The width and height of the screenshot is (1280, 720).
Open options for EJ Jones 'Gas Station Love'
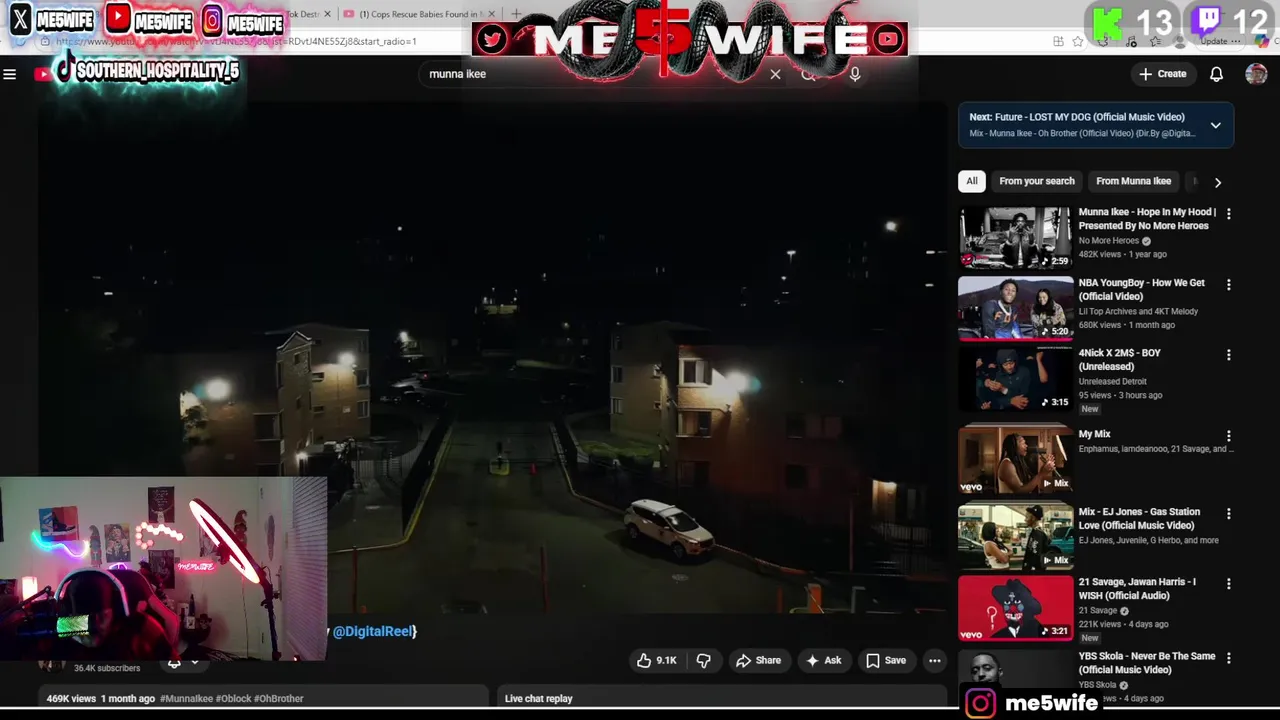(1228, 514)
